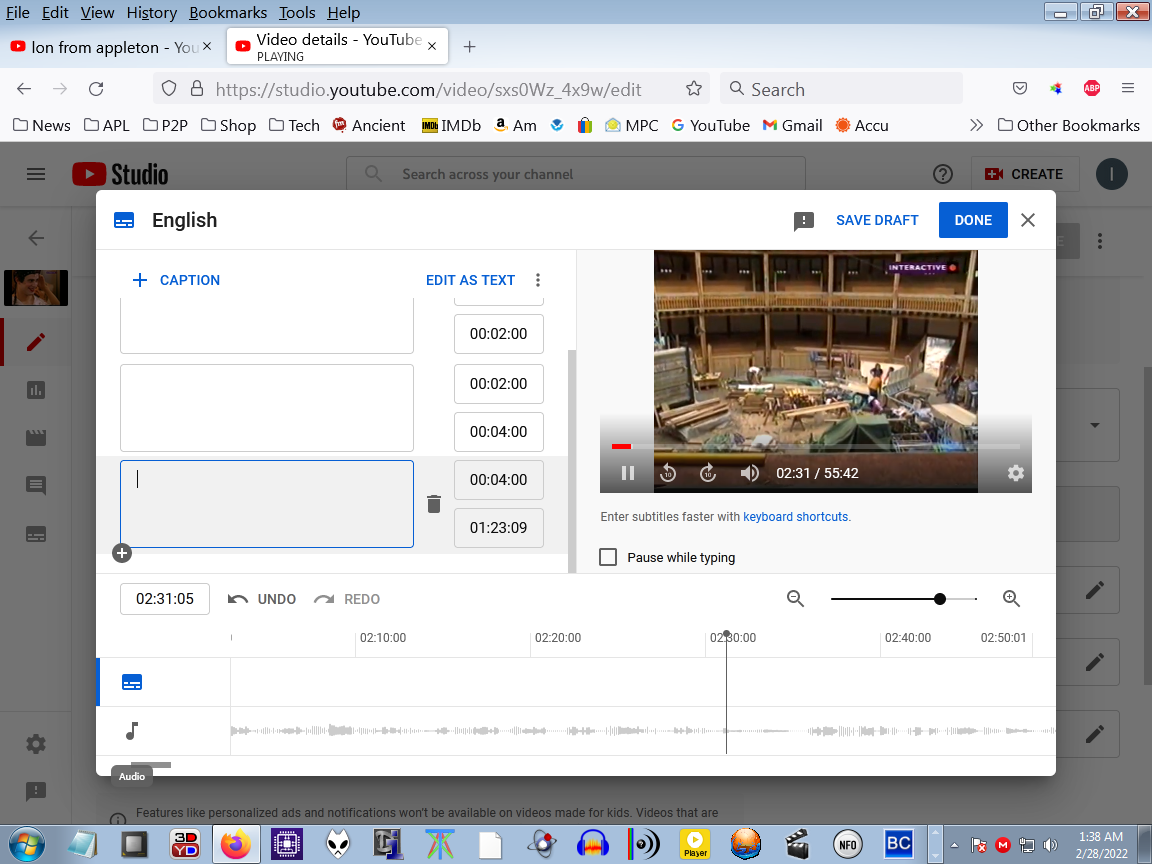Open Studio Settings gear in sidebar

point(36,744)
